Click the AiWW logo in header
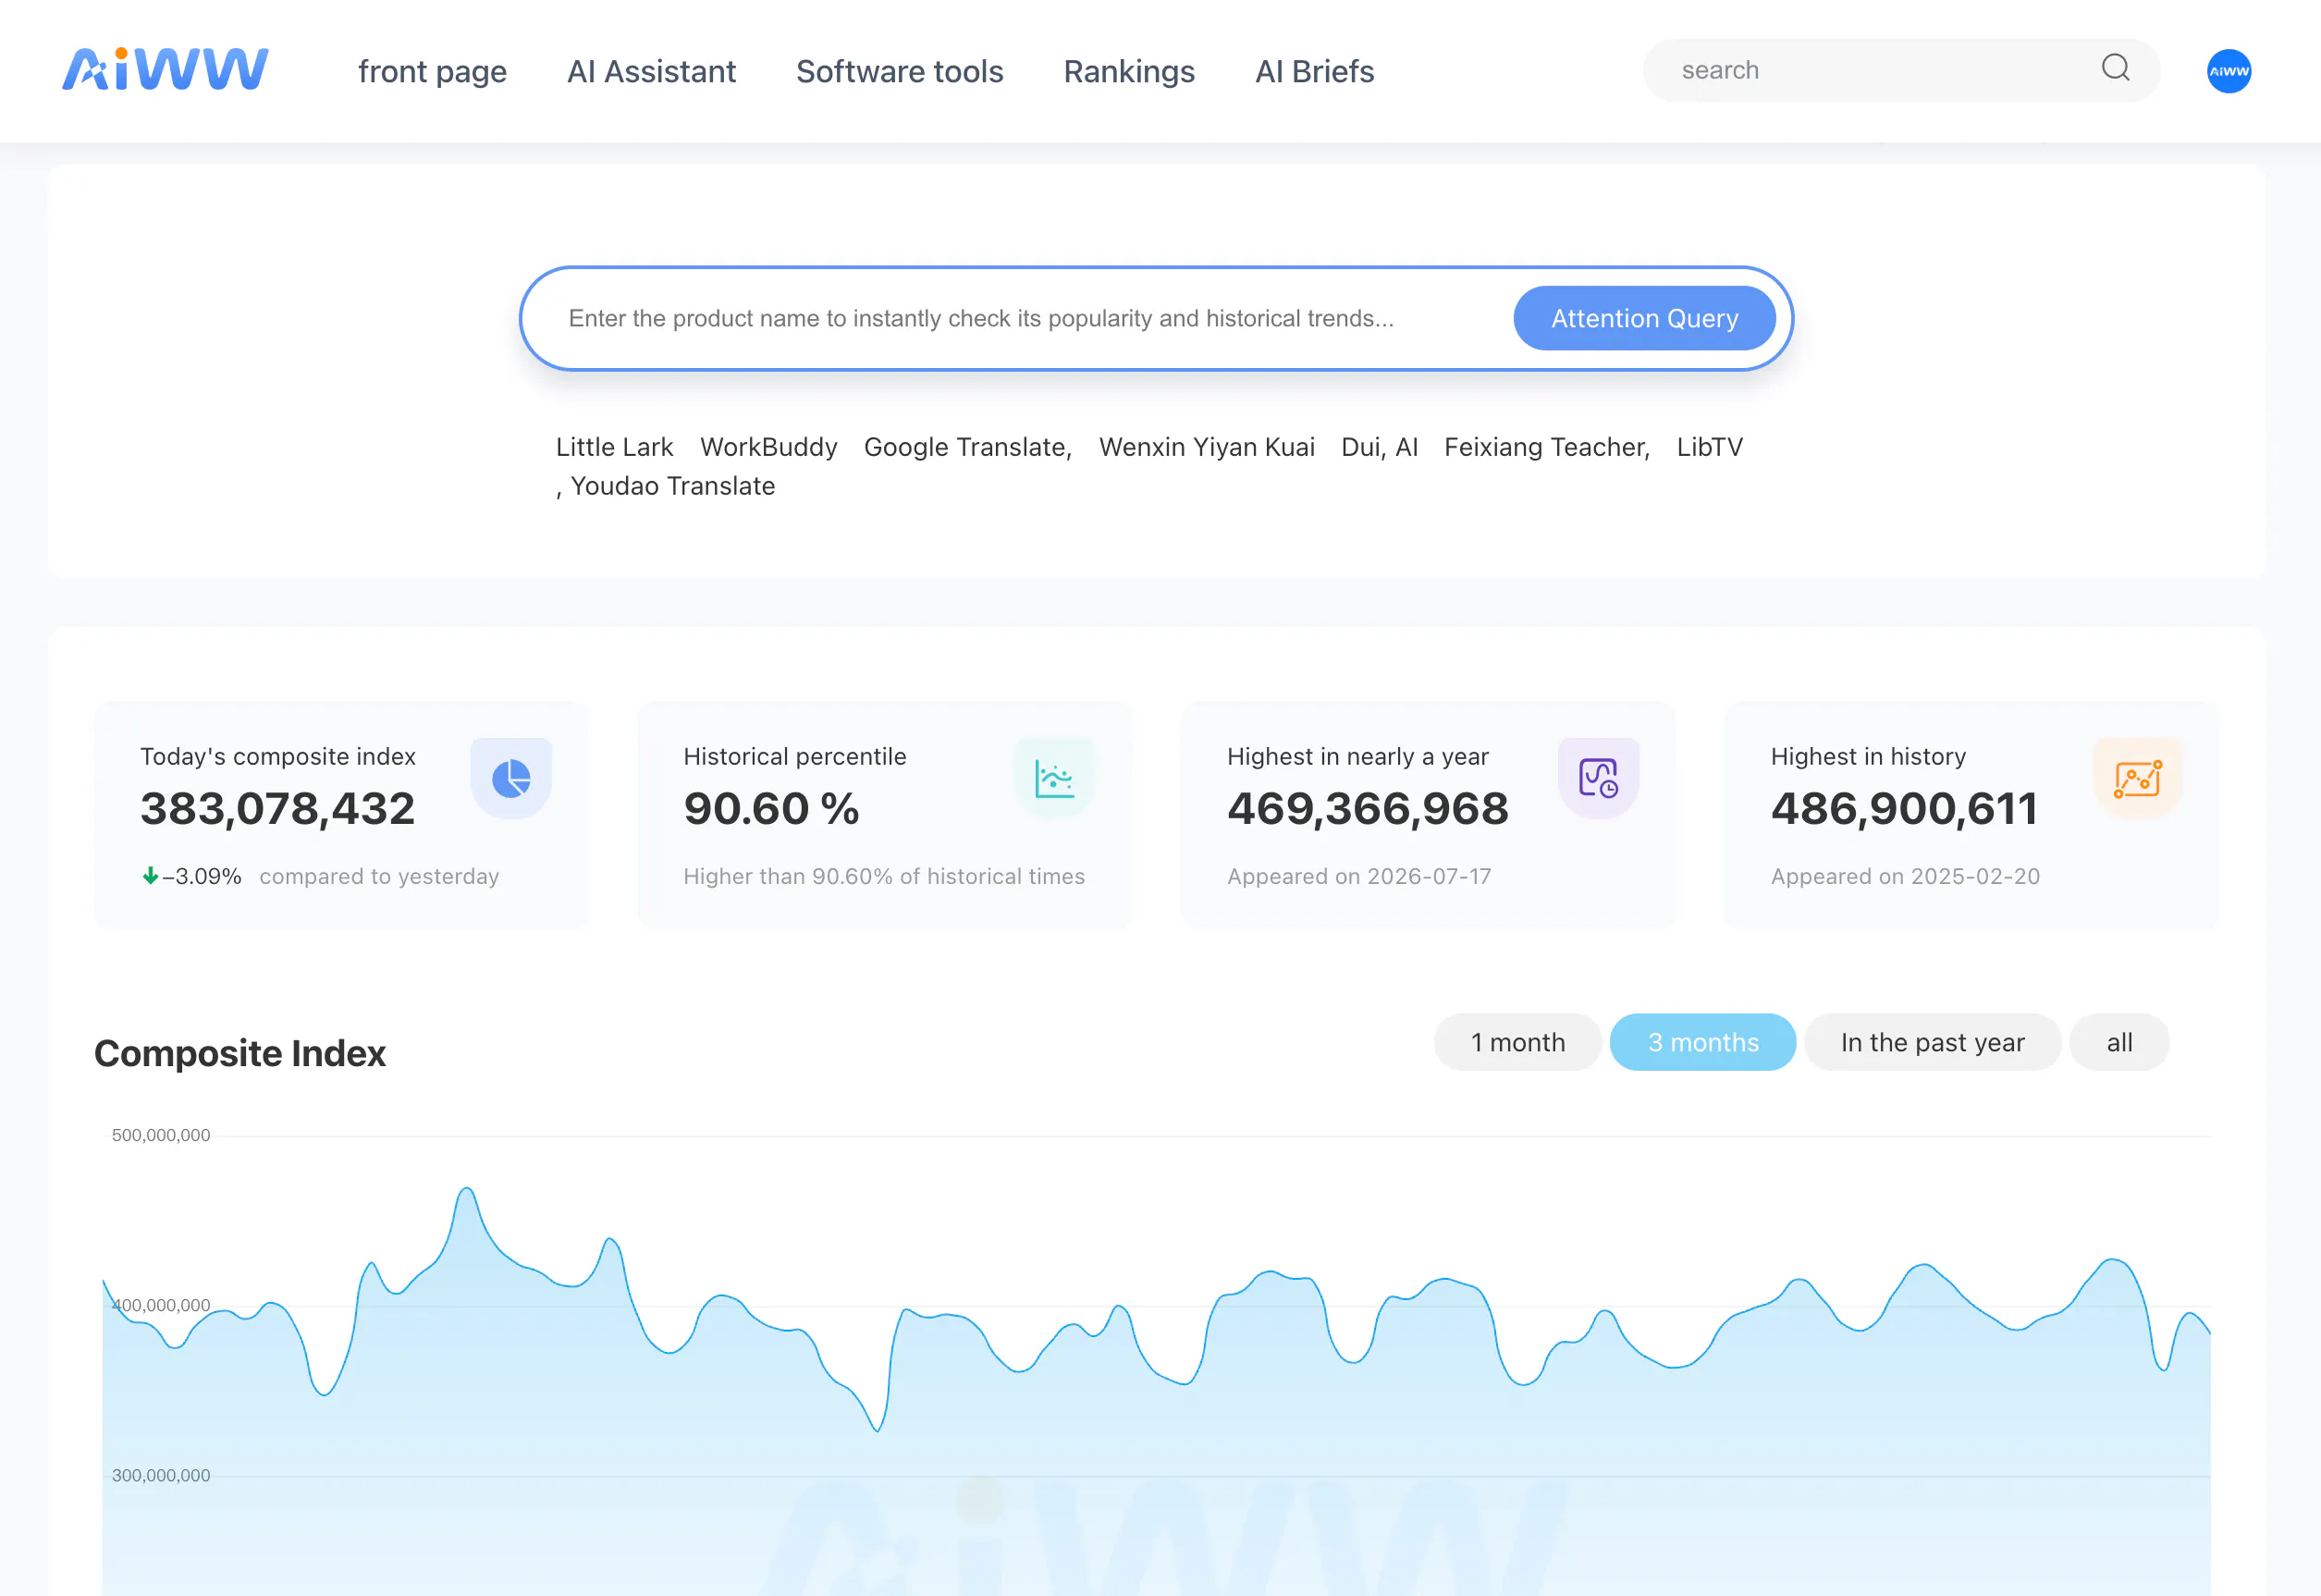Screen dimensions: 2321x1596 point(165,69)
